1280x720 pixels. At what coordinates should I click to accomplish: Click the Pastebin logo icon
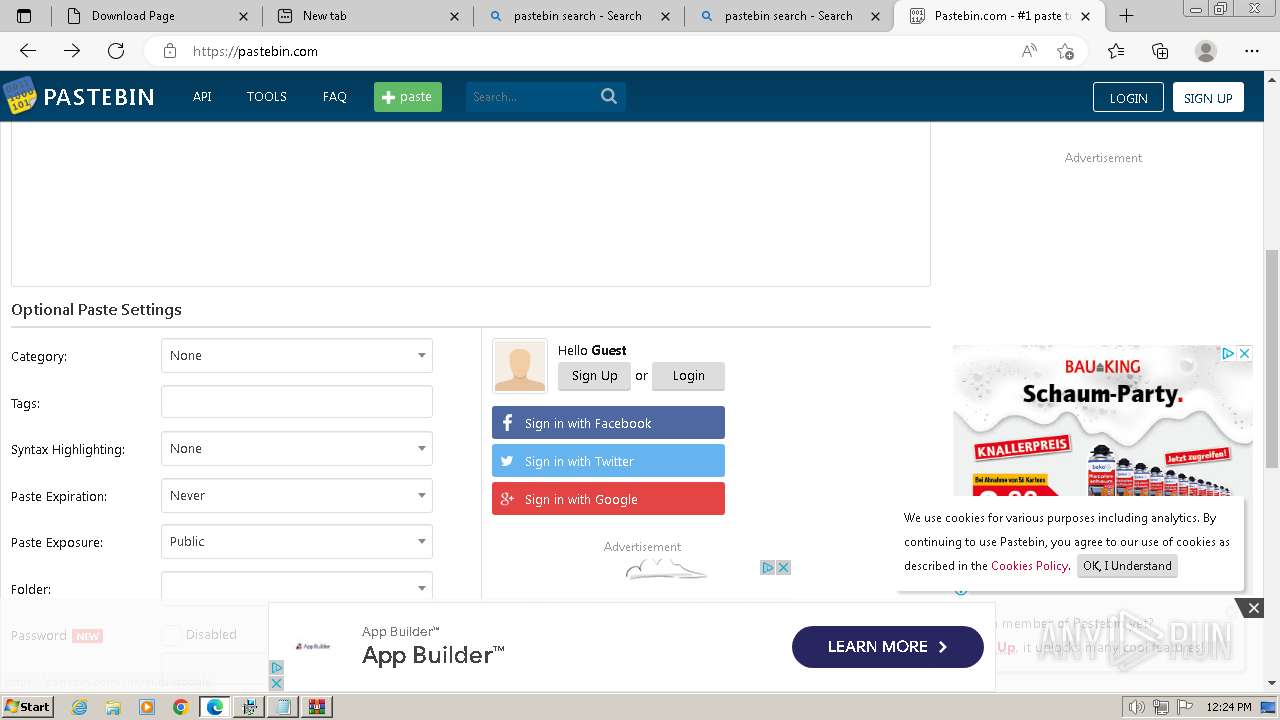19,96
